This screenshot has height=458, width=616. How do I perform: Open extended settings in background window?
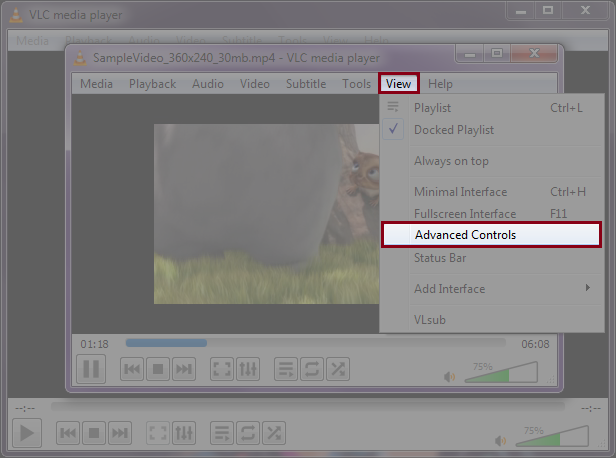point(184,433)
